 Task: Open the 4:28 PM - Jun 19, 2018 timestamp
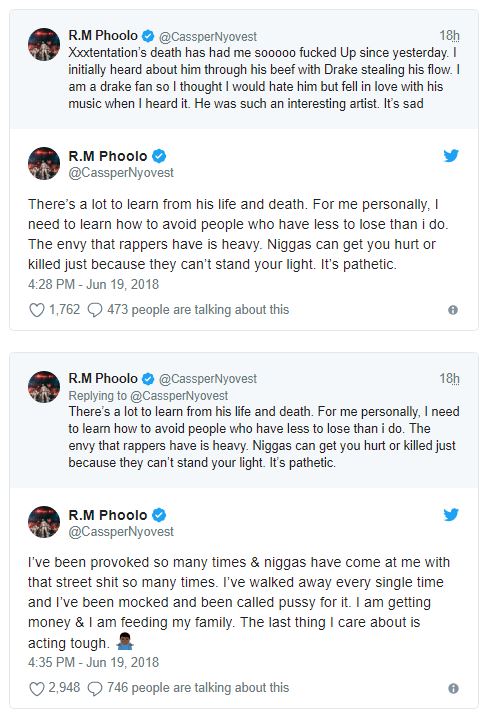pyautogui.click(x=93, y=284)
